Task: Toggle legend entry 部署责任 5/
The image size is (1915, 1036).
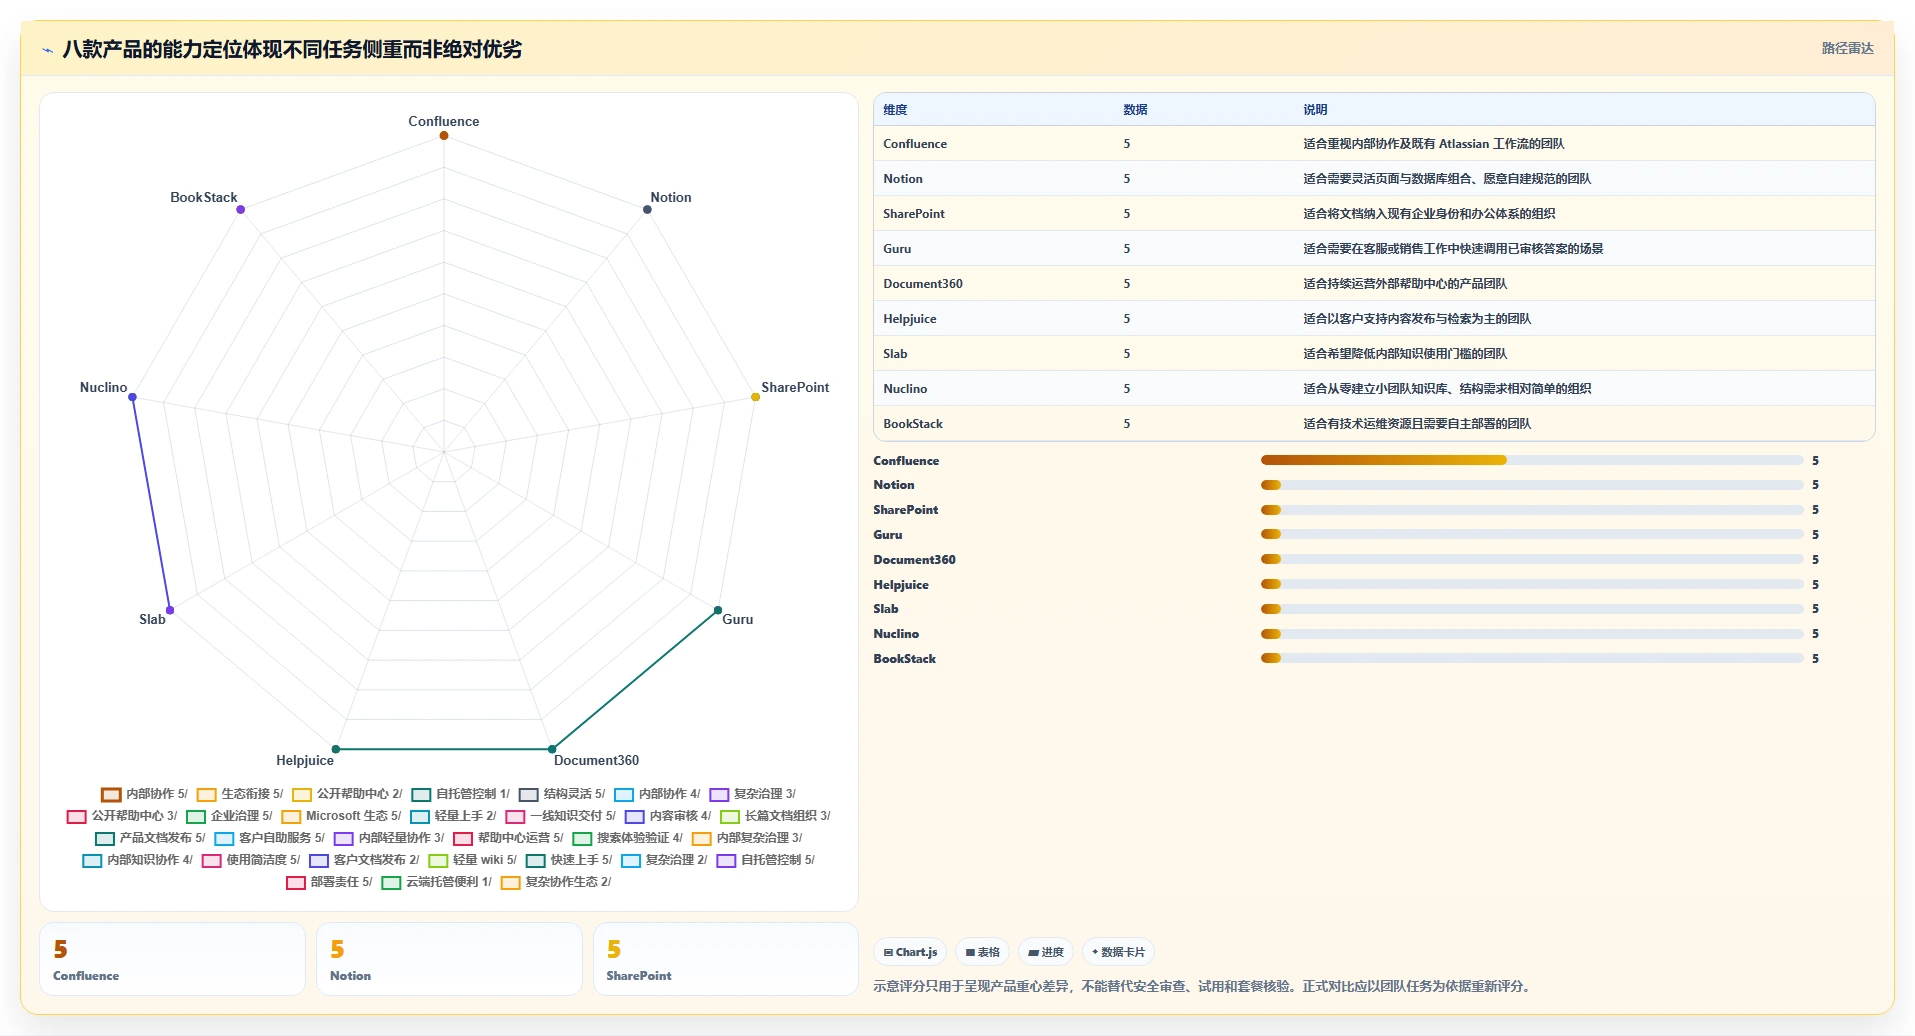Action: click(x=329, y=882)
